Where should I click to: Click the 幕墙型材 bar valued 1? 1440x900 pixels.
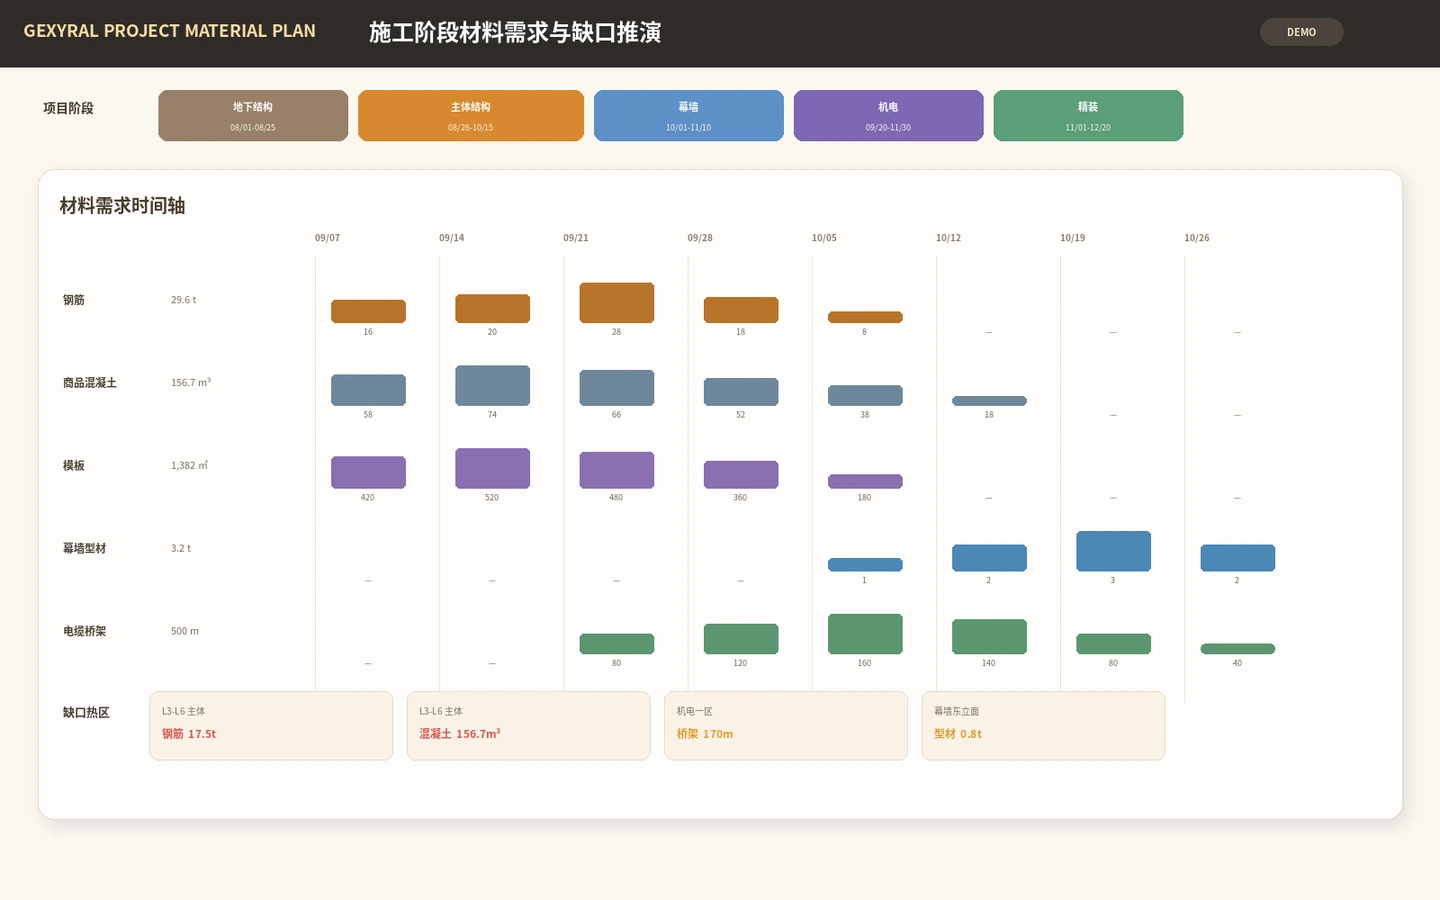(x=865, y=565)
